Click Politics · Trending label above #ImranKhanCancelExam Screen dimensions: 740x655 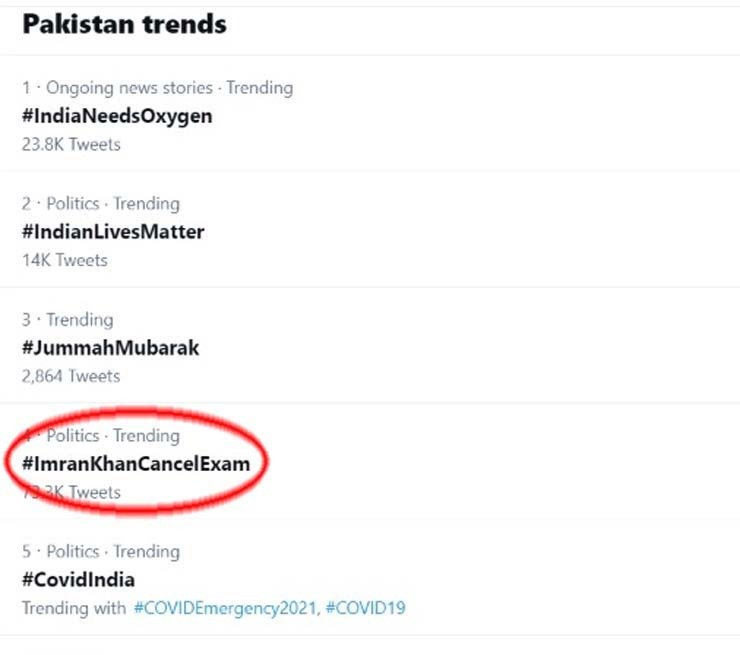112,436
